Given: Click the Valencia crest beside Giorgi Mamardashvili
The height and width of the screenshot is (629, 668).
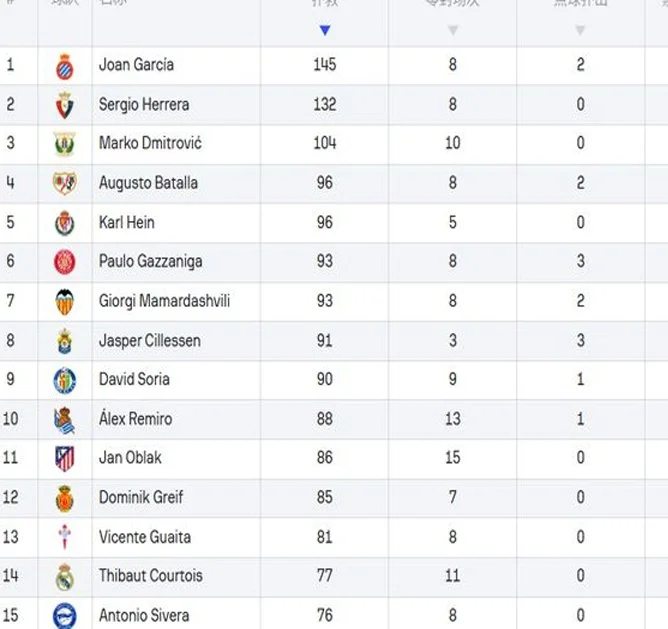Looking at the screenshot, I should [65, 302].
